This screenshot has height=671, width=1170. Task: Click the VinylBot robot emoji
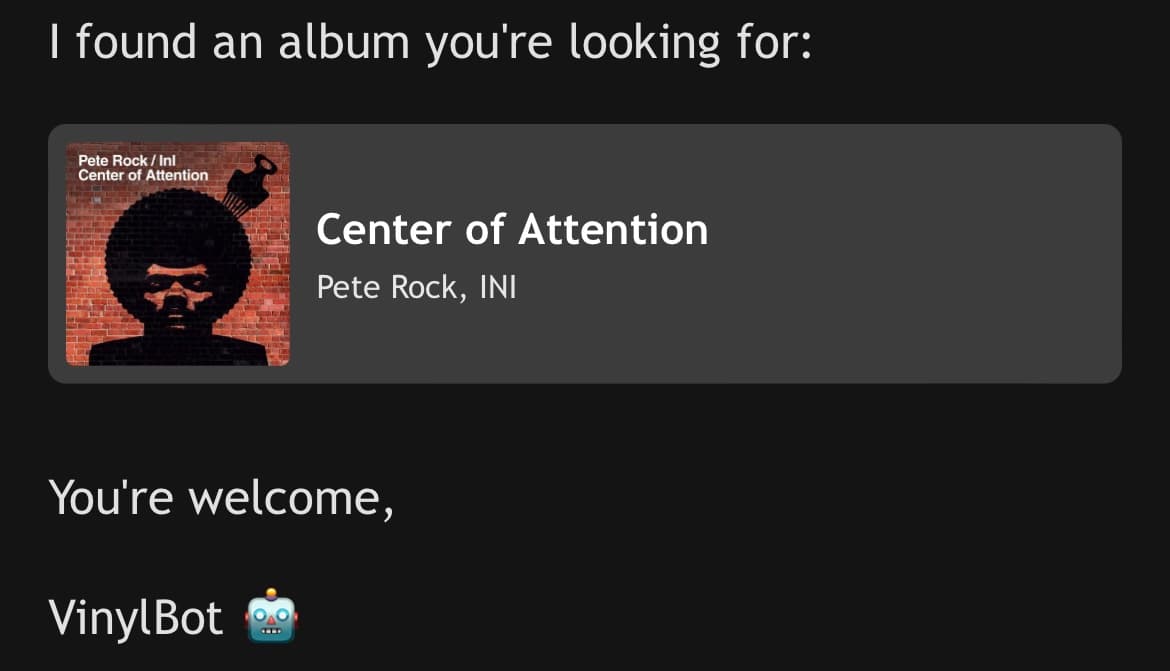pos(271,617)
